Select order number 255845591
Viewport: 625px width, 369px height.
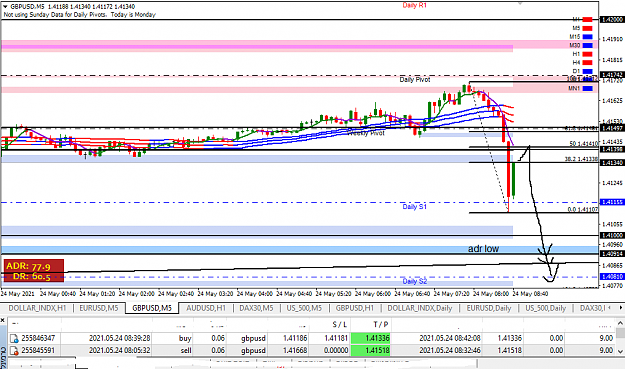pyautogui.click(x=38, y=350)
